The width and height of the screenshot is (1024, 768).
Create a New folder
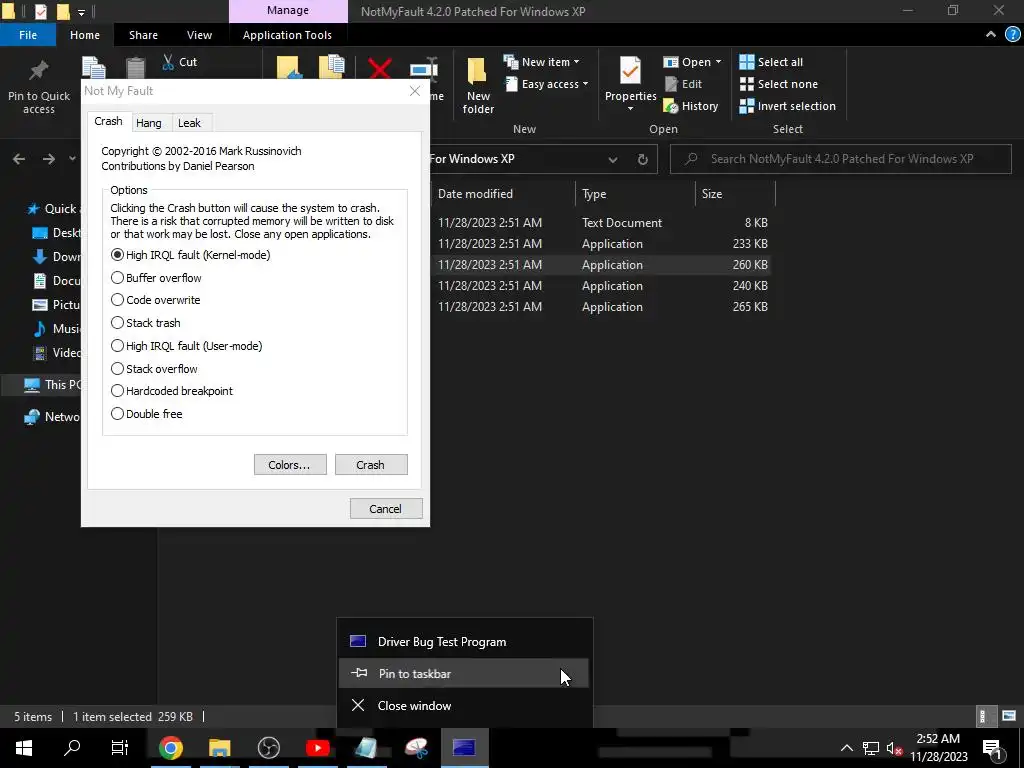(x=478, y=86)
